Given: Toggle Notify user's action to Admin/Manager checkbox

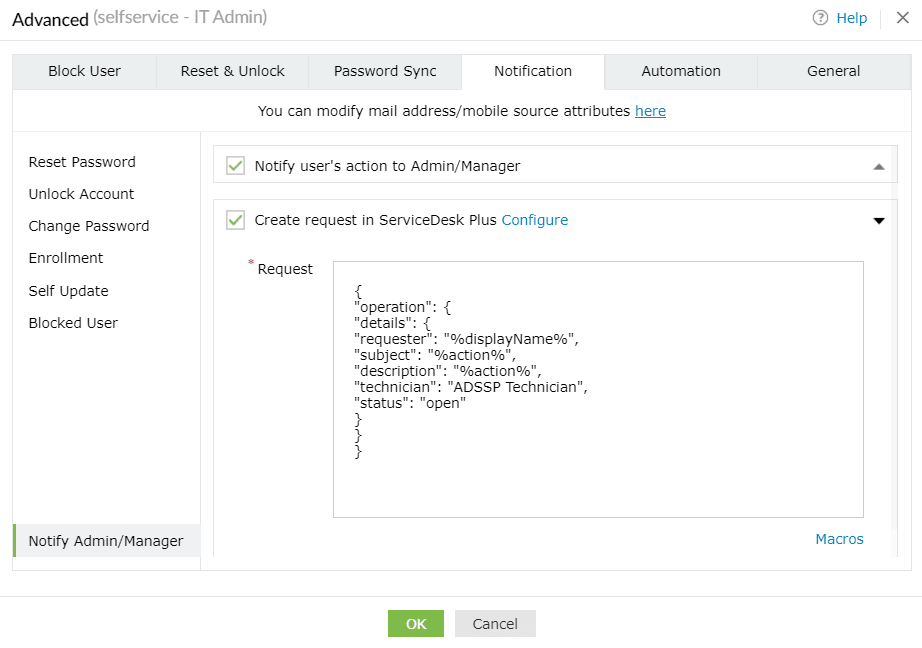Looking at the screenshot, I should (236, 165).
